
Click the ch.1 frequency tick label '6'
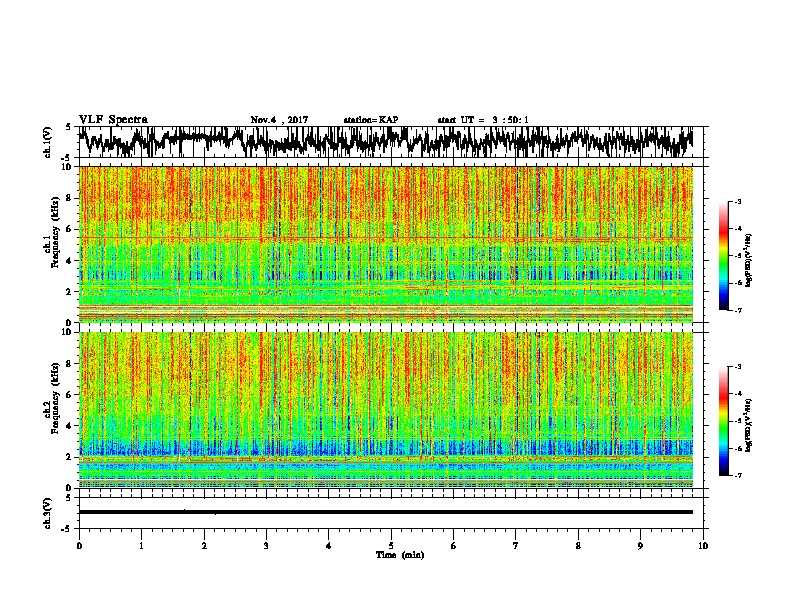click(x=70, y=229)
